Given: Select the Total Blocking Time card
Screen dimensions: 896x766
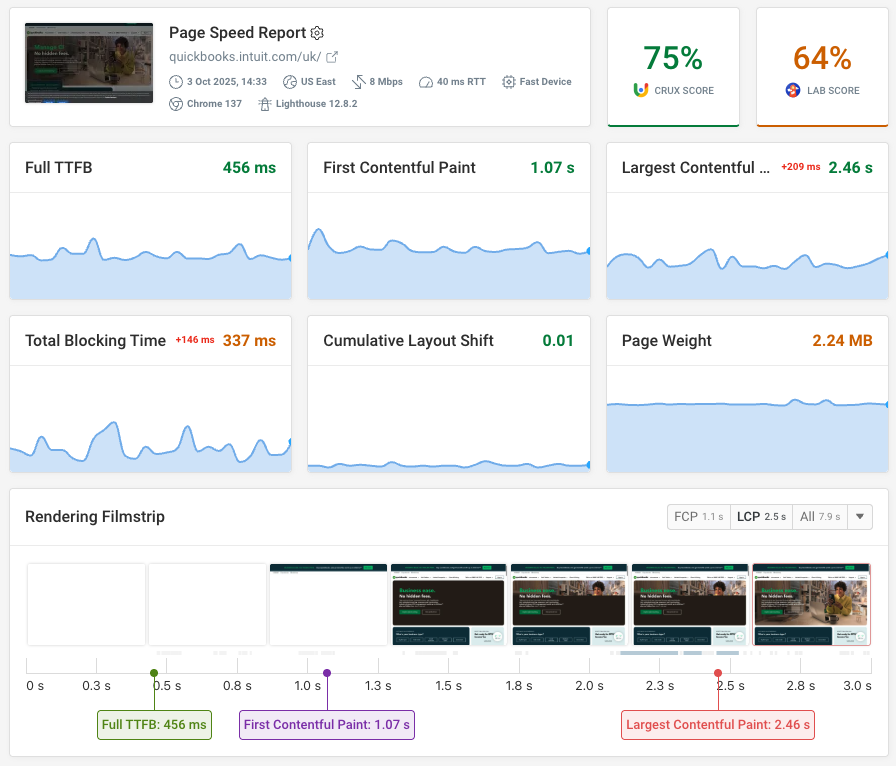Looking at the screenshot, I should [150, 394].
